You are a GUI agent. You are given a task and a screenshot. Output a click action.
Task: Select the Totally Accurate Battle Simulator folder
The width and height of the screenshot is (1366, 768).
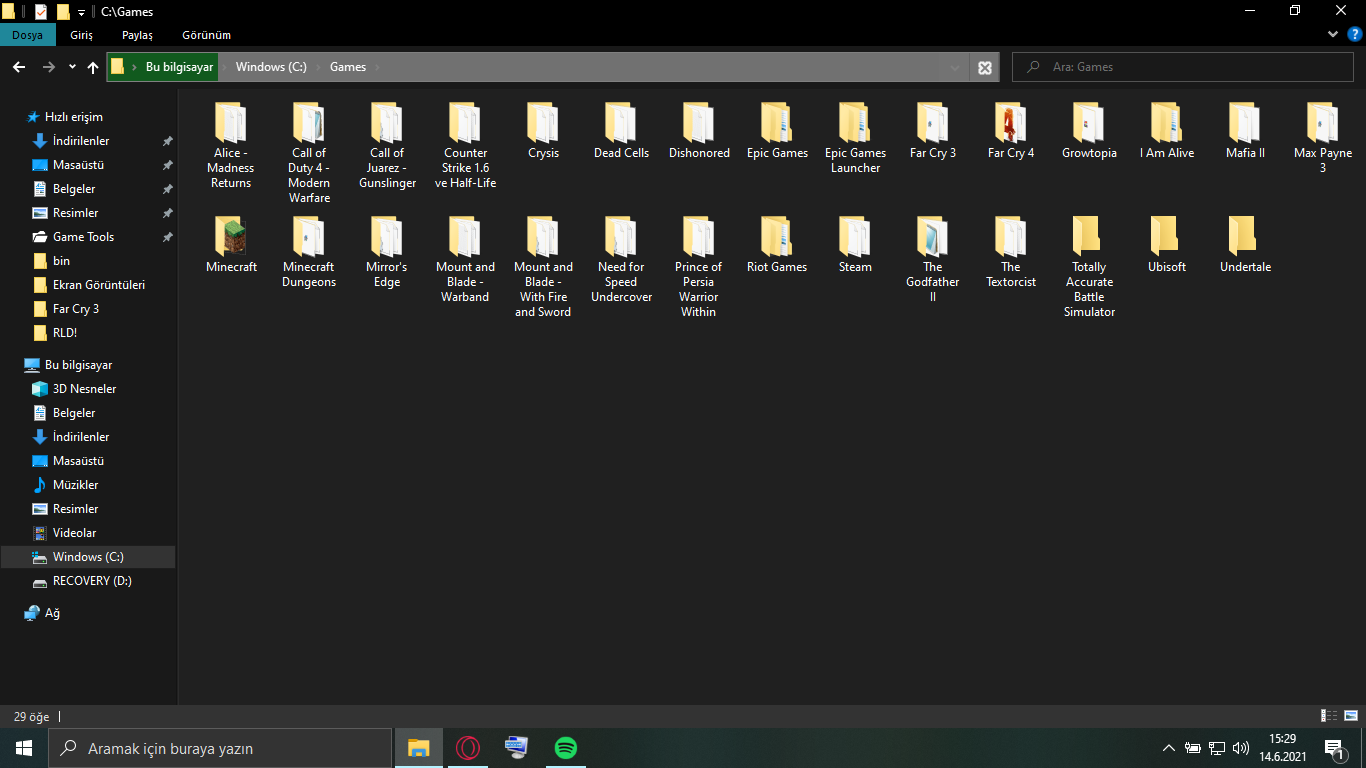click(1089, 267)
